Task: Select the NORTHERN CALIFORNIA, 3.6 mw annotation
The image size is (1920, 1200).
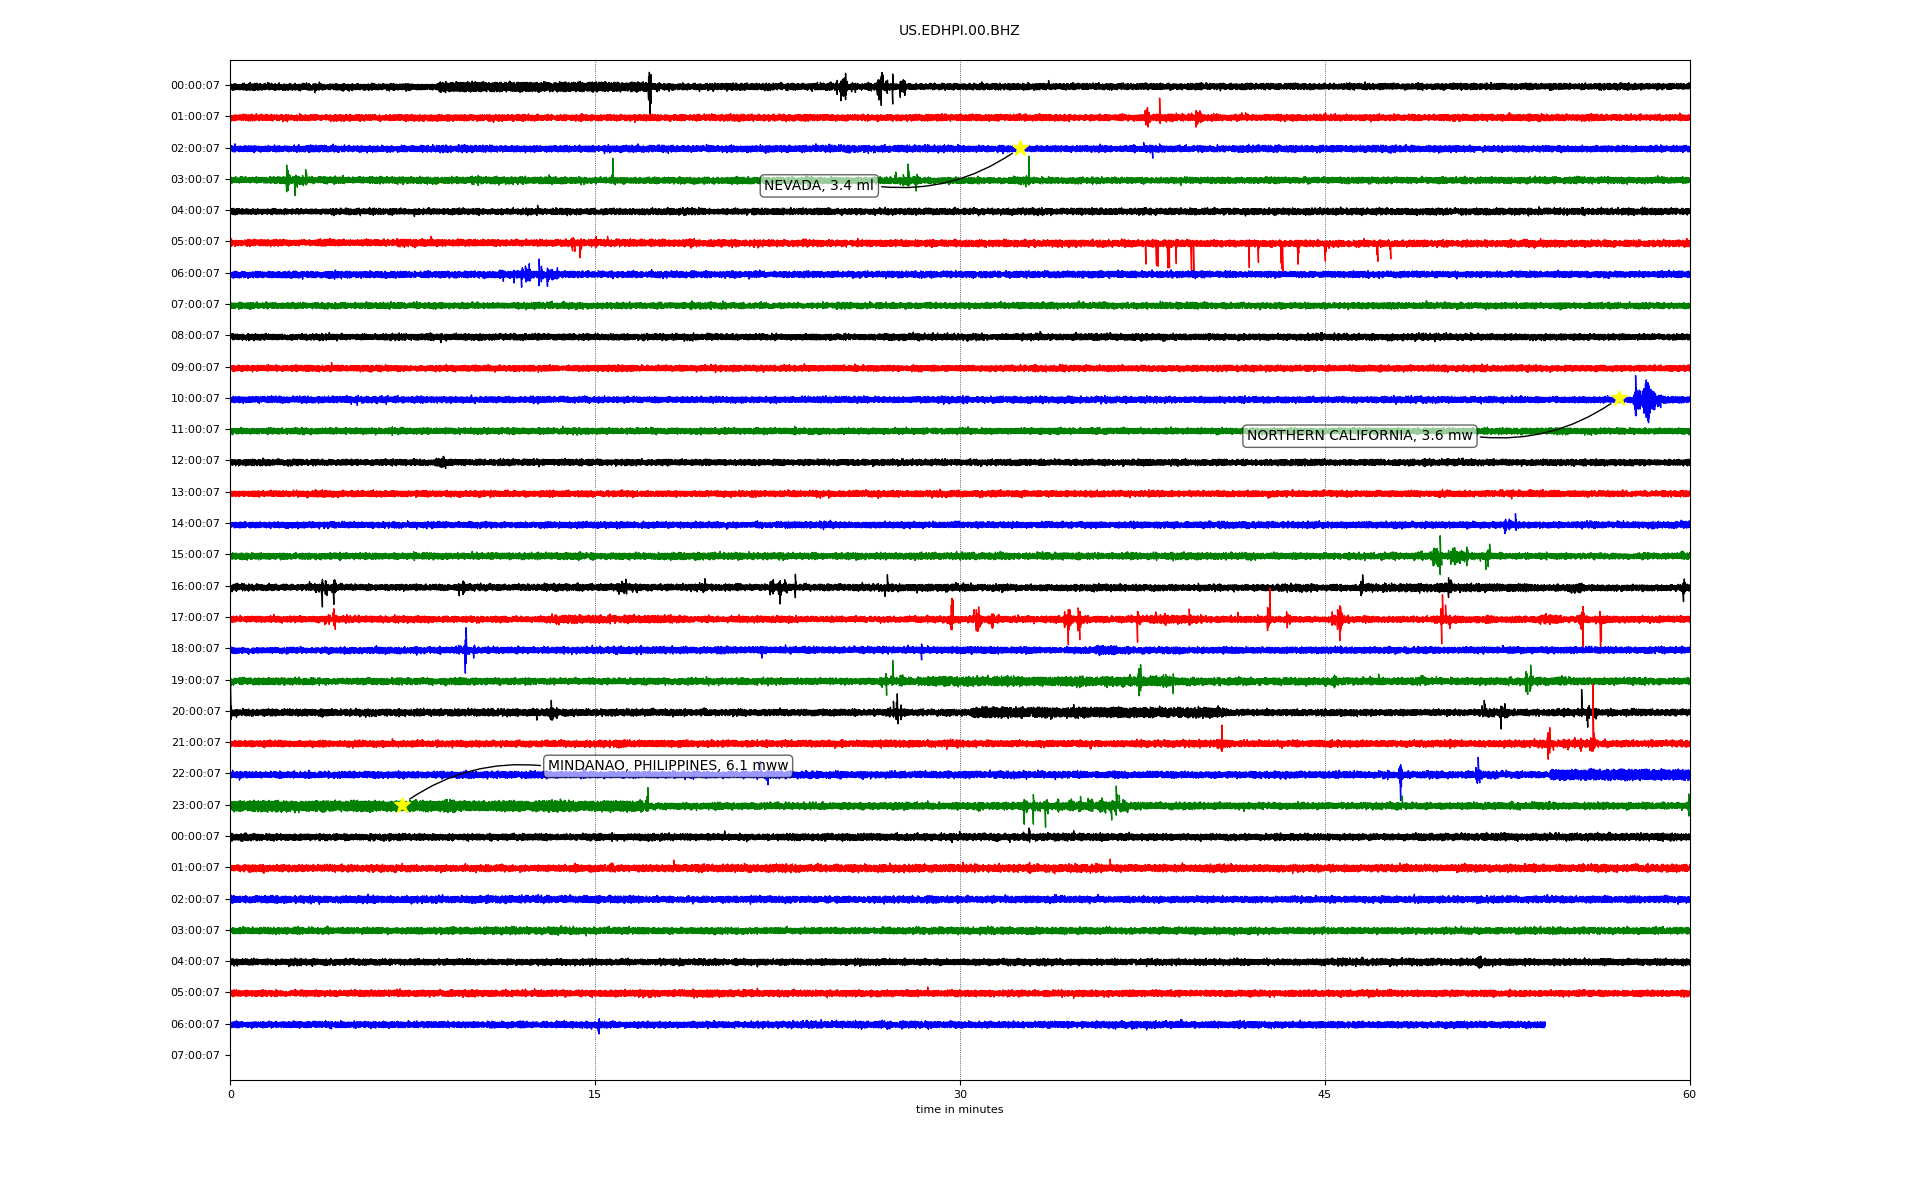Action: 1359,436
